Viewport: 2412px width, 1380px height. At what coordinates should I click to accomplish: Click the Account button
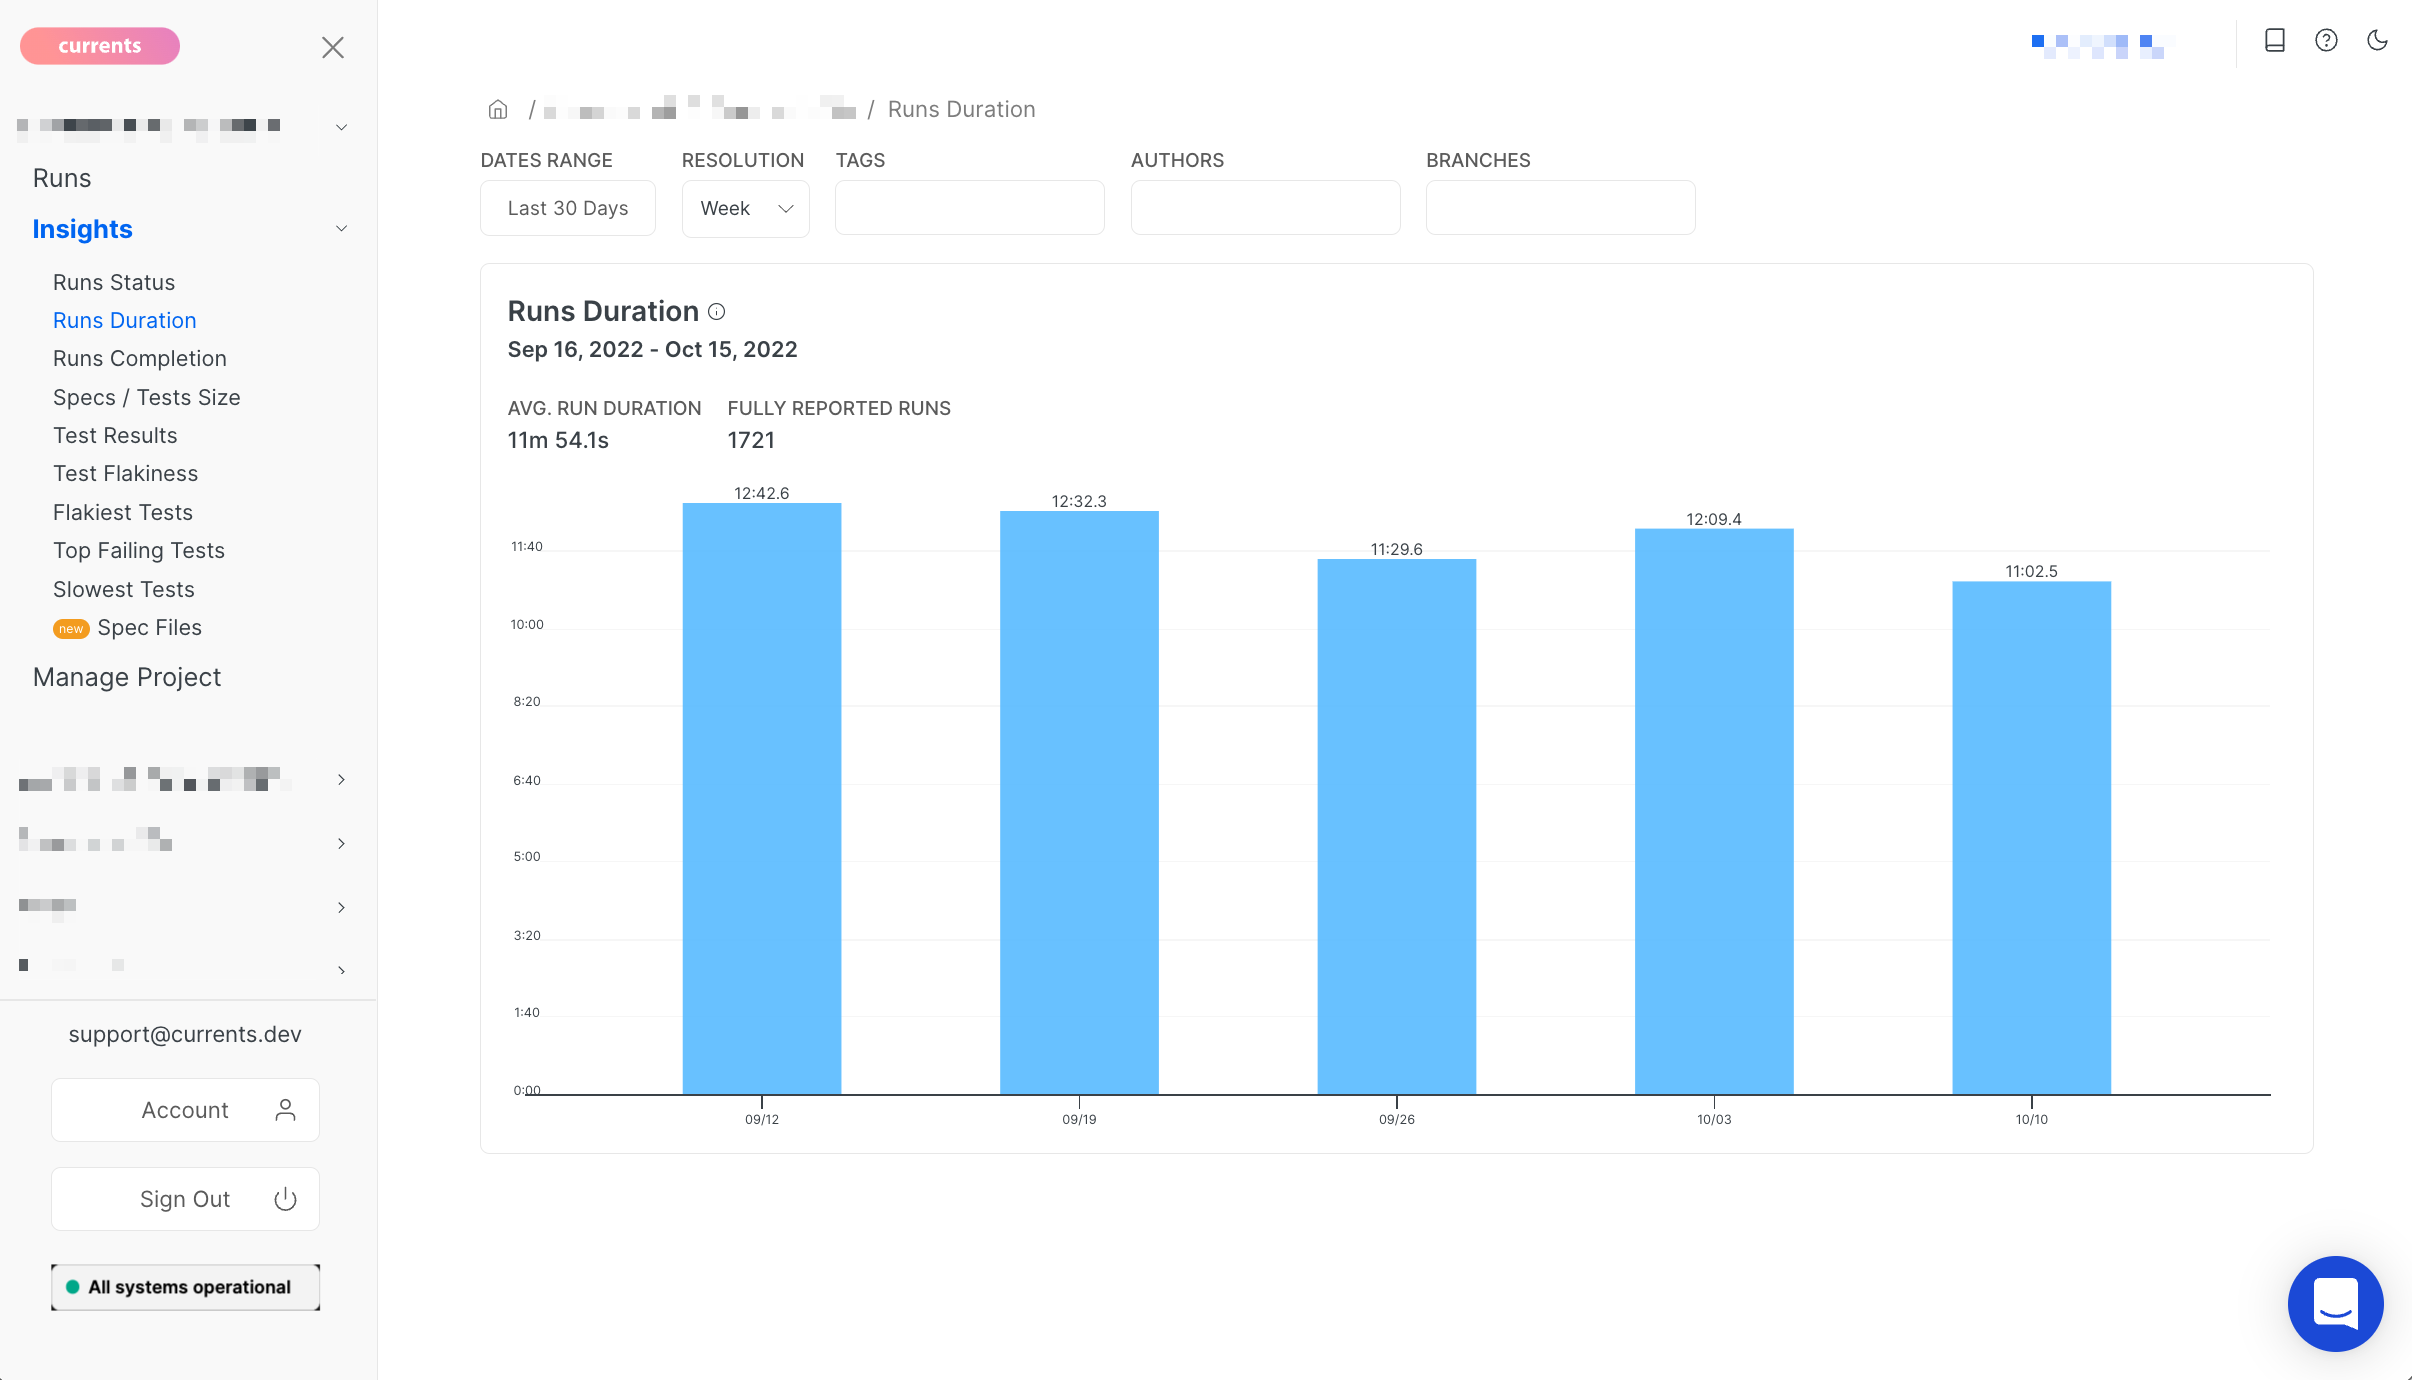[185, 1110]
